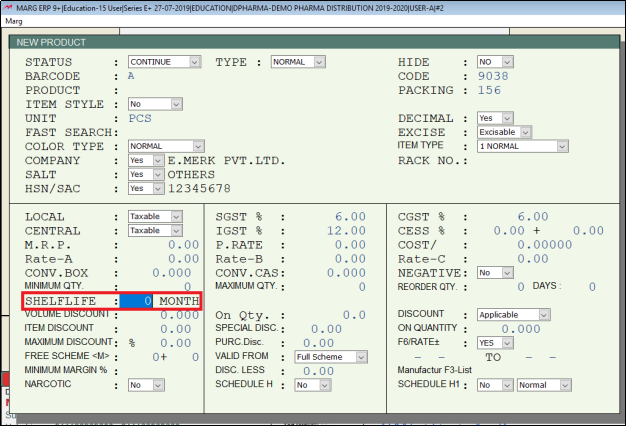The height and width of the screenshot is (426, 626).
Task: Open the ITEM TYPE dropdown showing 1 NORMAL
Action: (523, 146)
